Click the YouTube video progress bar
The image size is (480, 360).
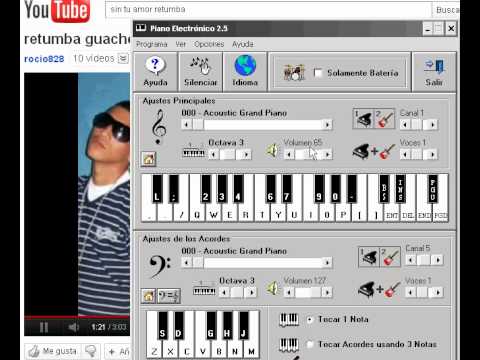pos(77,317)
